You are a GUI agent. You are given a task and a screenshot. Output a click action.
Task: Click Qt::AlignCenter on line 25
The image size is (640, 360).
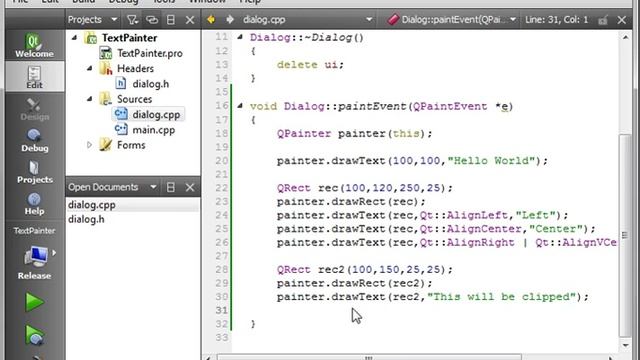tap(471, 229)
